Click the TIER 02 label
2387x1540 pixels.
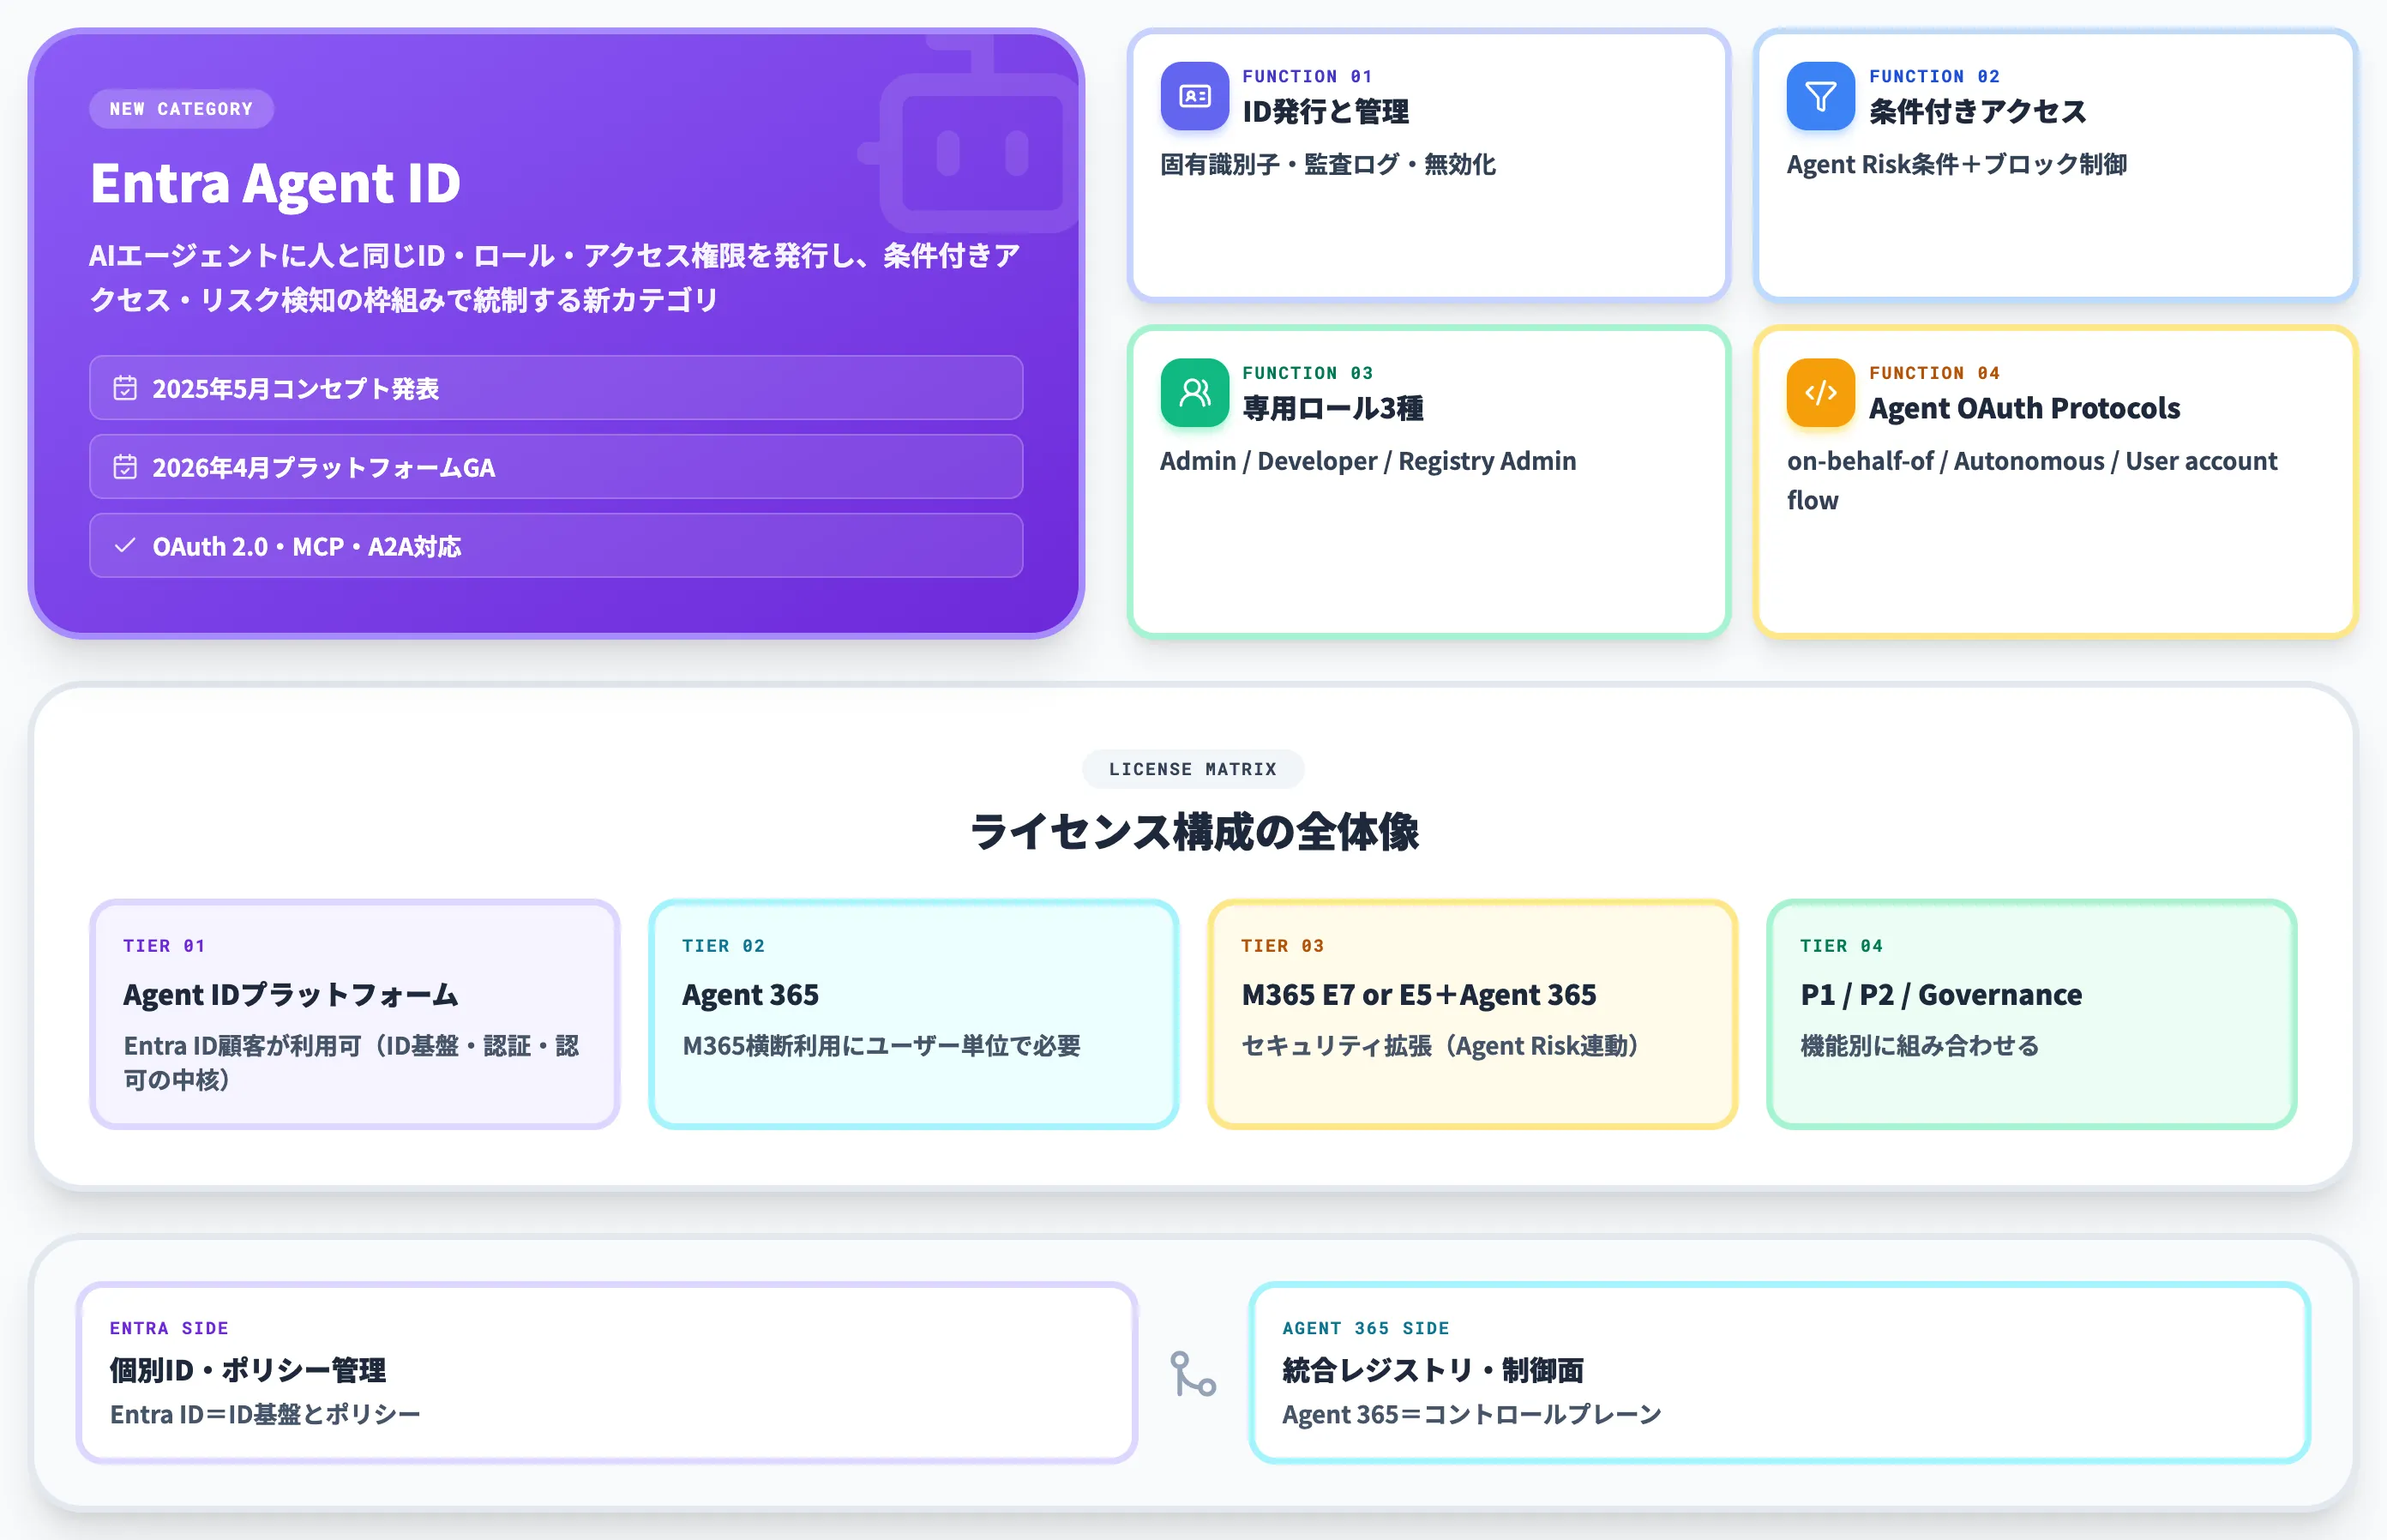pos(723,946)
